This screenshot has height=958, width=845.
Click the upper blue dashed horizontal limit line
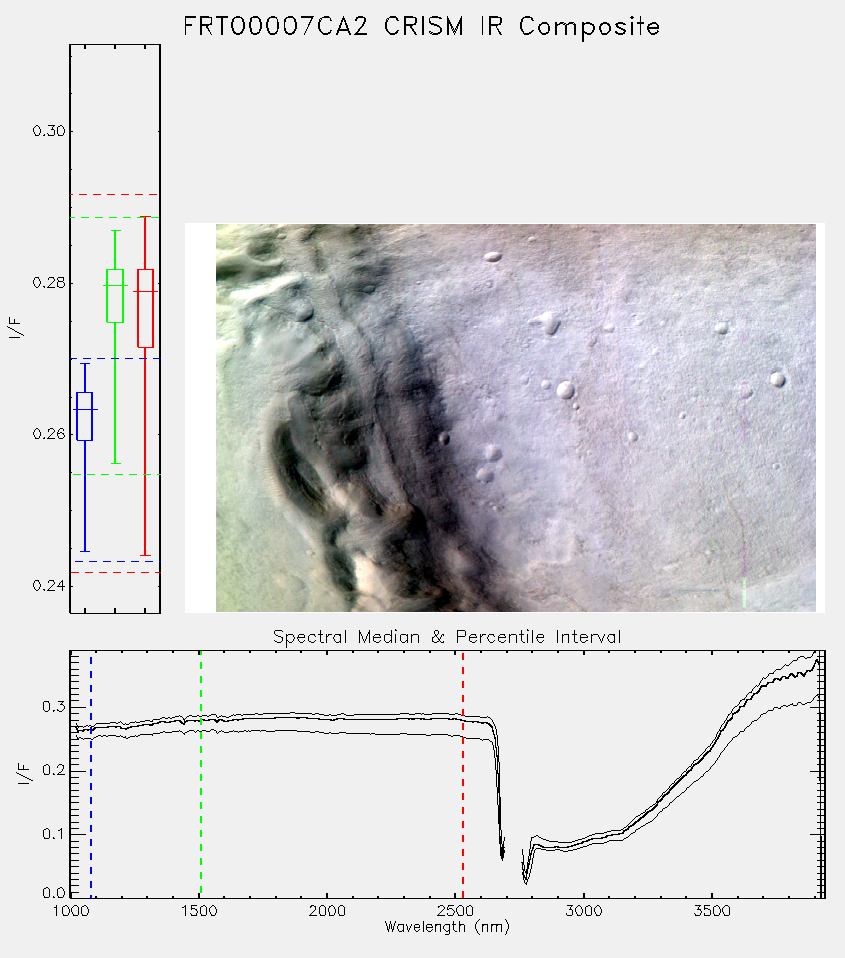pos(115,359)
